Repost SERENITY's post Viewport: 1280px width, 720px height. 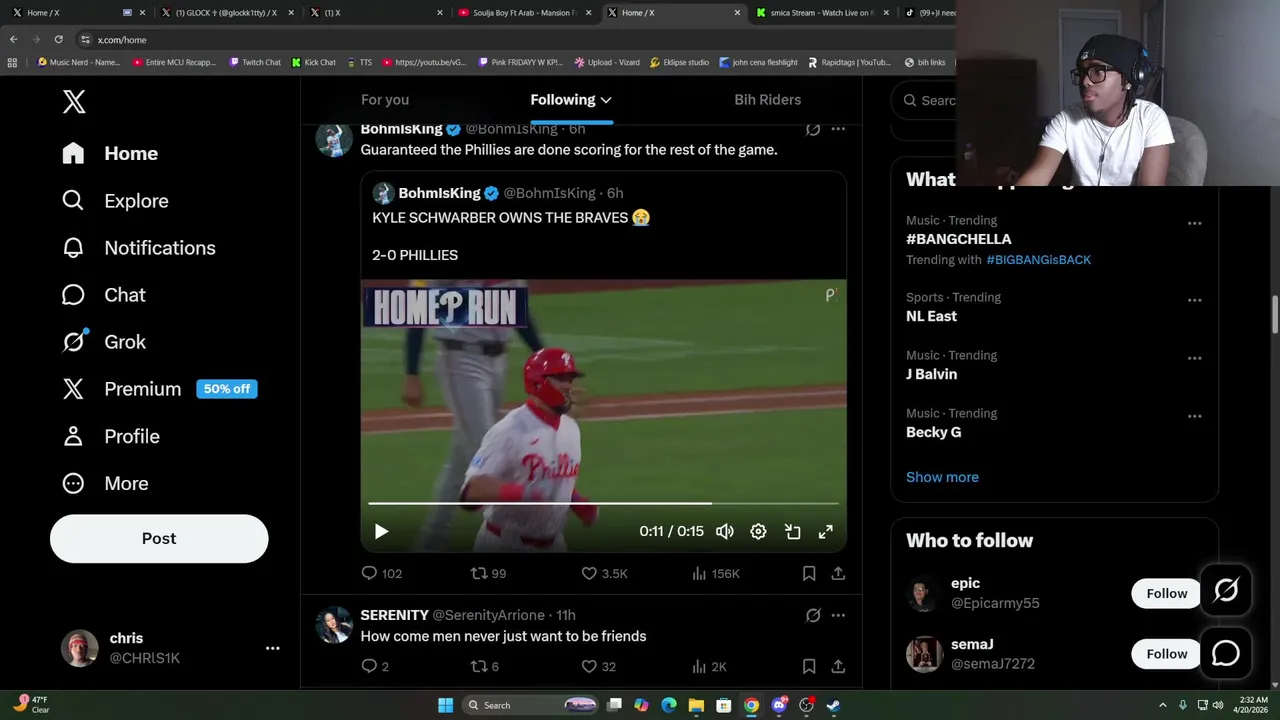485,666
